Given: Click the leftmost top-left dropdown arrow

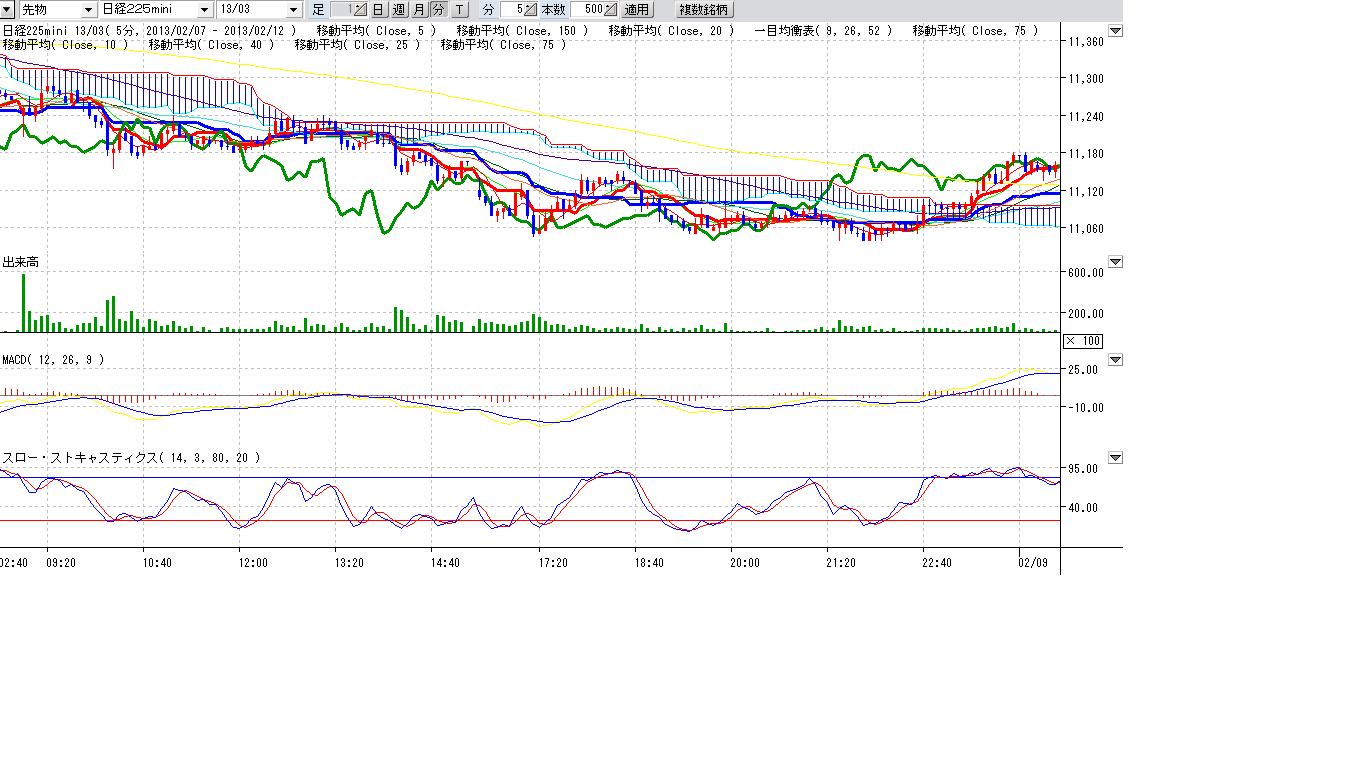Looking at the screenshot, I should click(6, 9).
